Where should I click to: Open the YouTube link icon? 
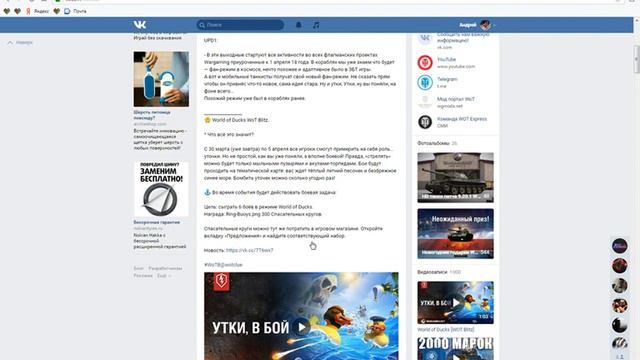tap(425, 62)
